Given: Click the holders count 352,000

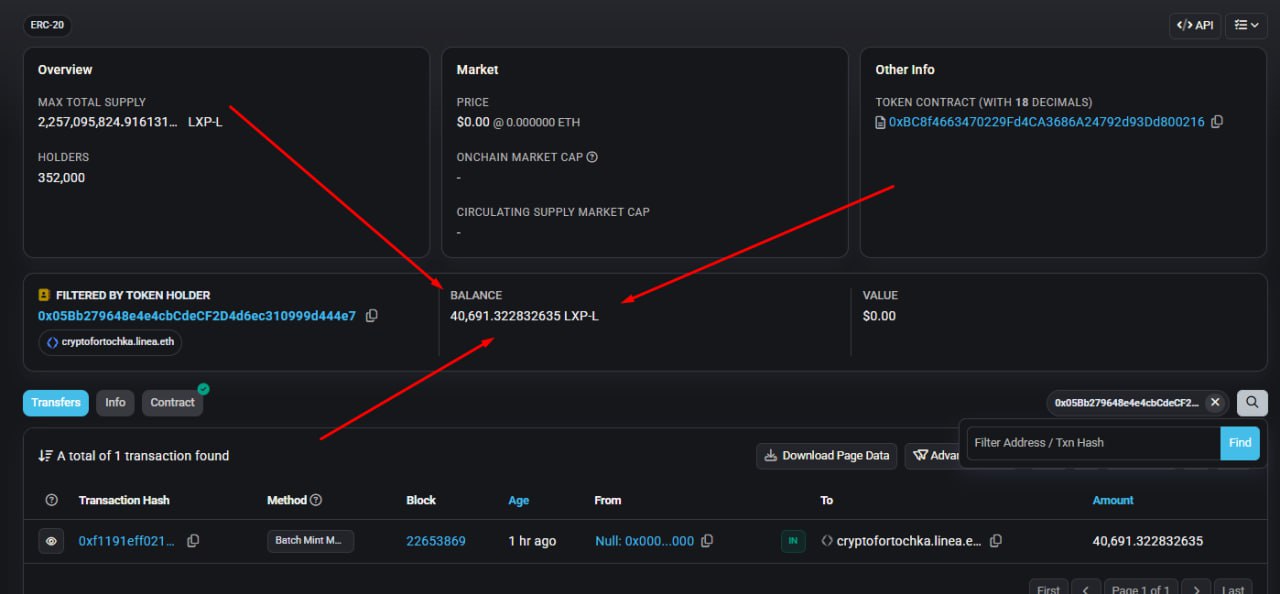Looking at the screenshot, I should click(x=62, y=178).
